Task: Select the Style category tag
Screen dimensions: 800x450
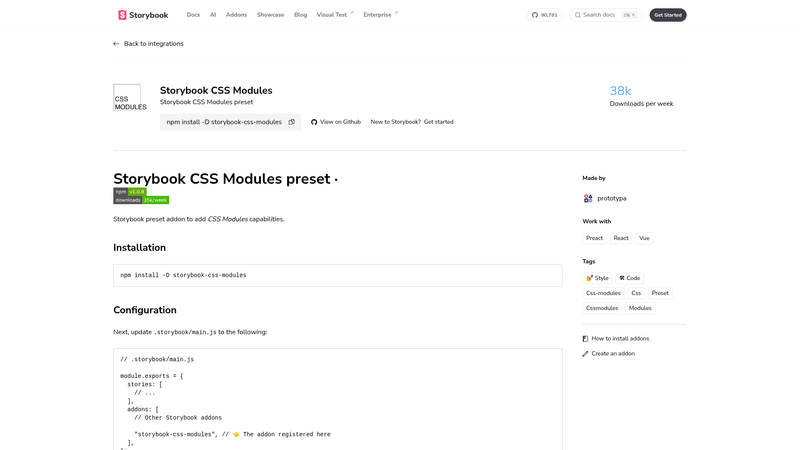Action: 597,278
